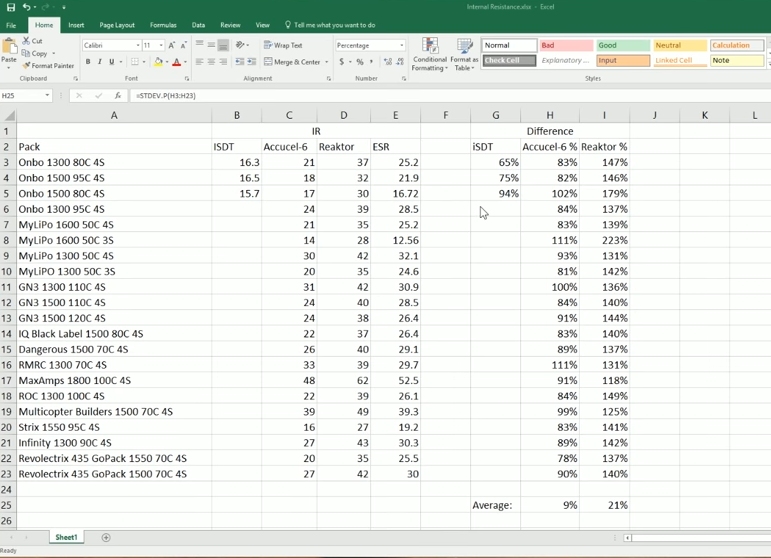771x558 pixels.
Task: Open the File tab
Action: click(11, 25)
